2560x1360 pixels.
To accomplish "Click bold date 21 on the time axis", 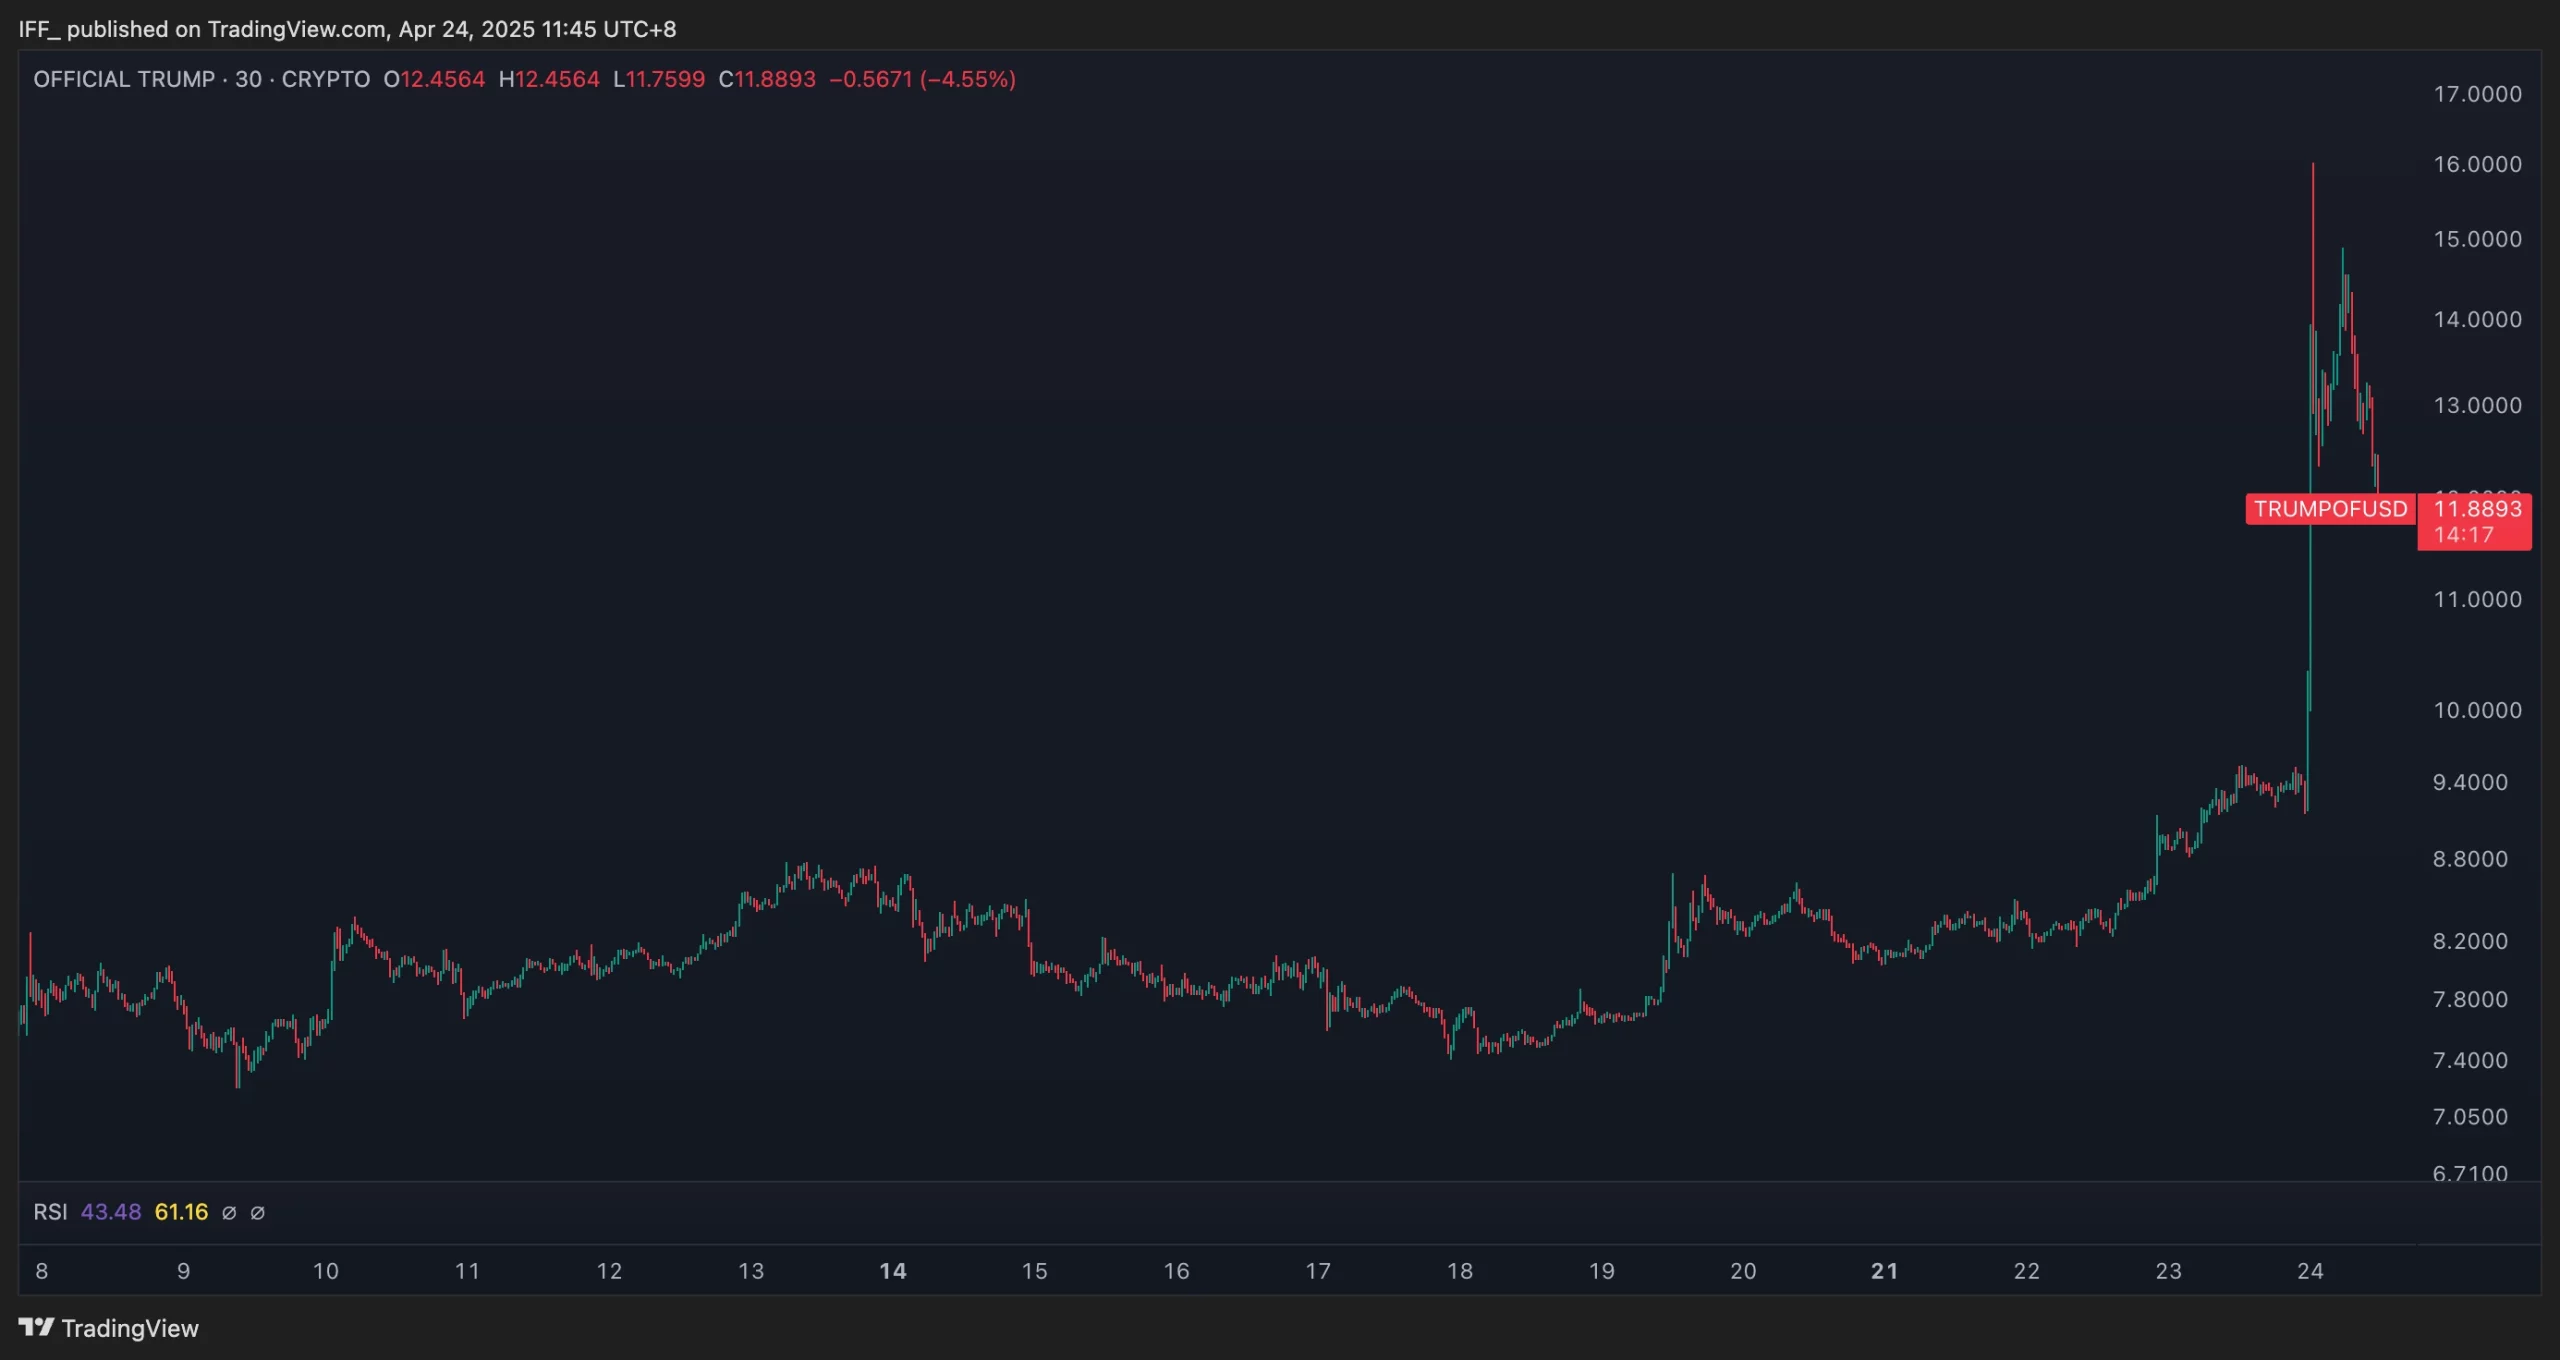I will tap(1885, 1271).
